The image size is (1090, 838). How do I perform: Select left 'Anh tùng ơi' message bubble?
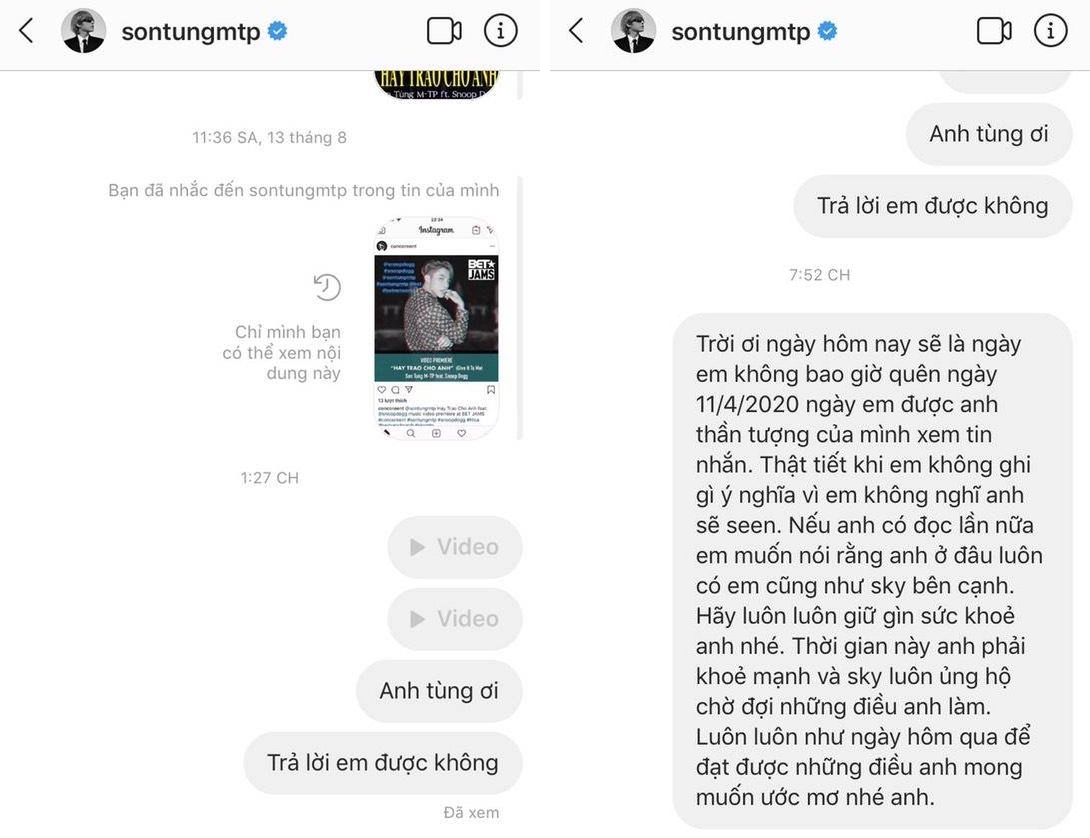point(439,691)
